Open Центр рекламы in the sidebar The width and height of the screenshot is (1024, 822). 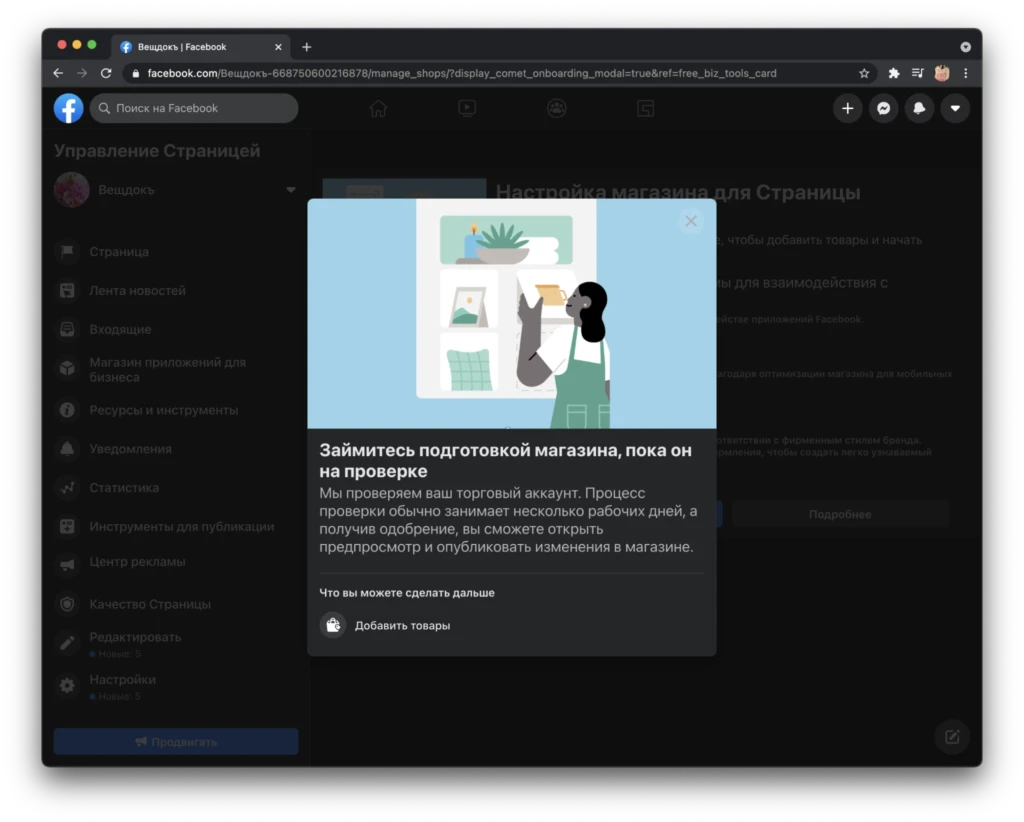(x=175, y=562)
